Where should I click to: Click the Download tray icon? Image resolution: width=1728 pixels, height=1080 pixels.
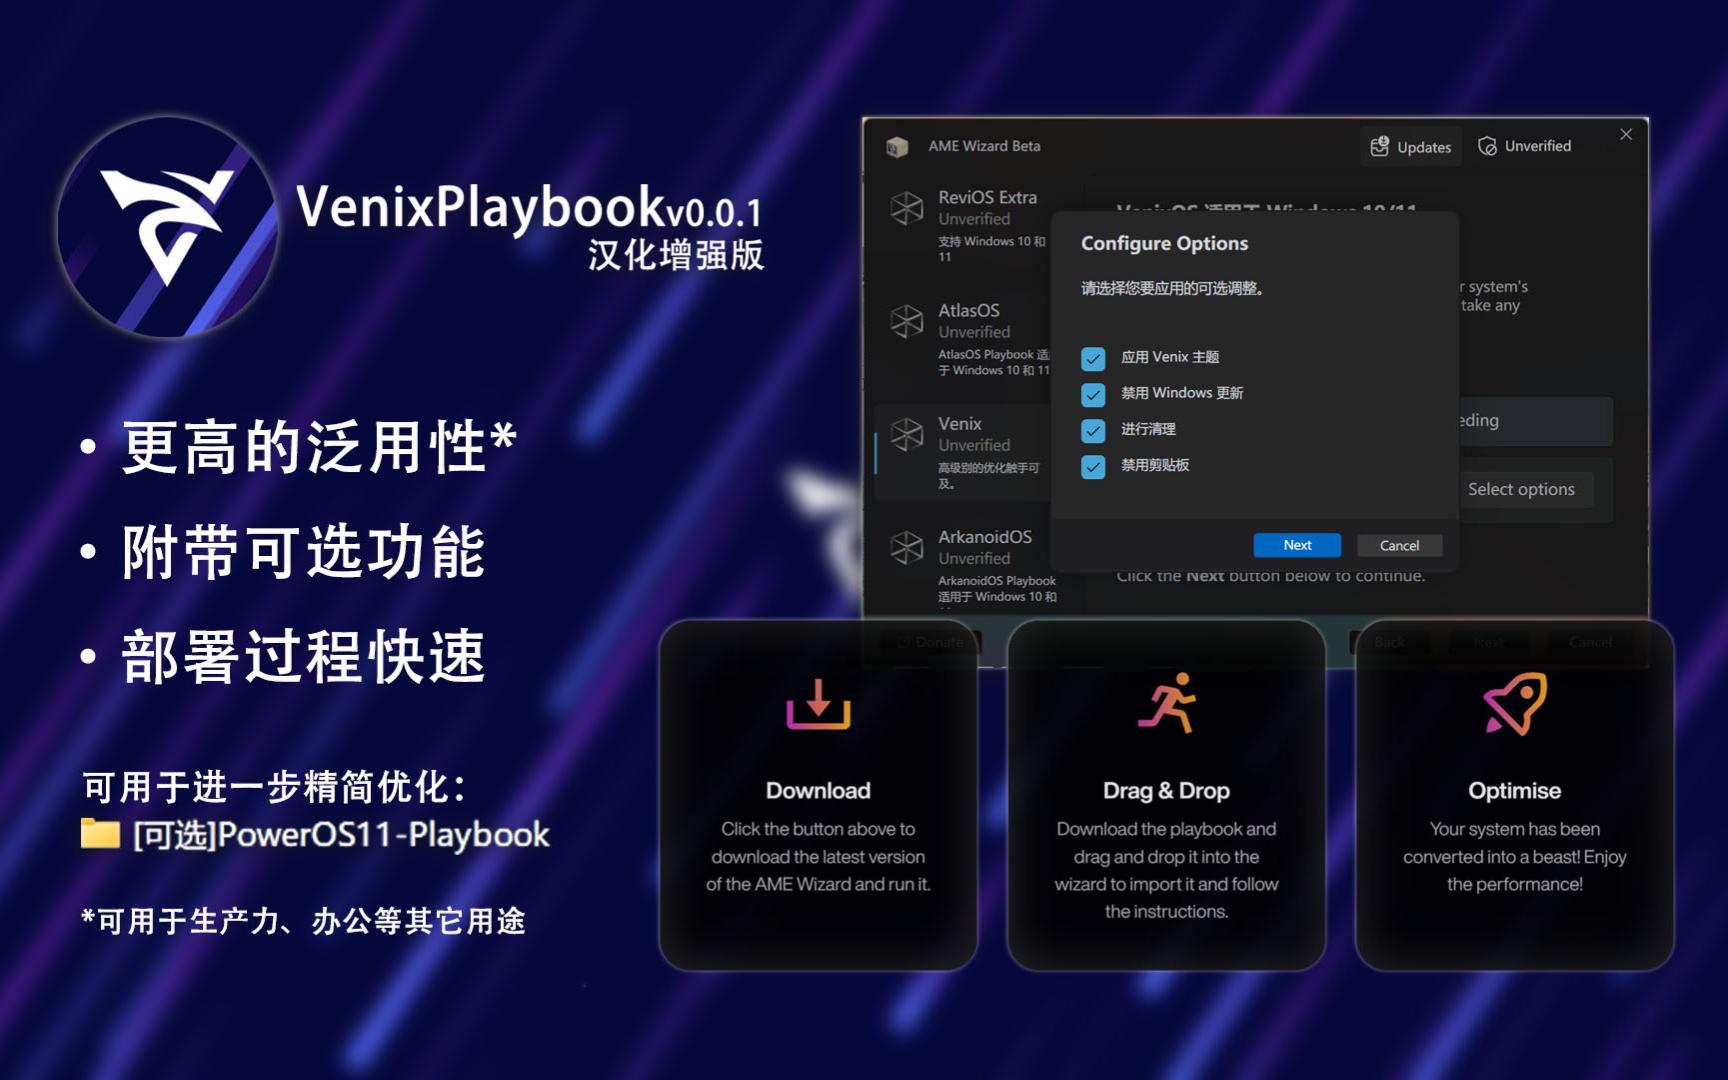[x=818, y=704]
